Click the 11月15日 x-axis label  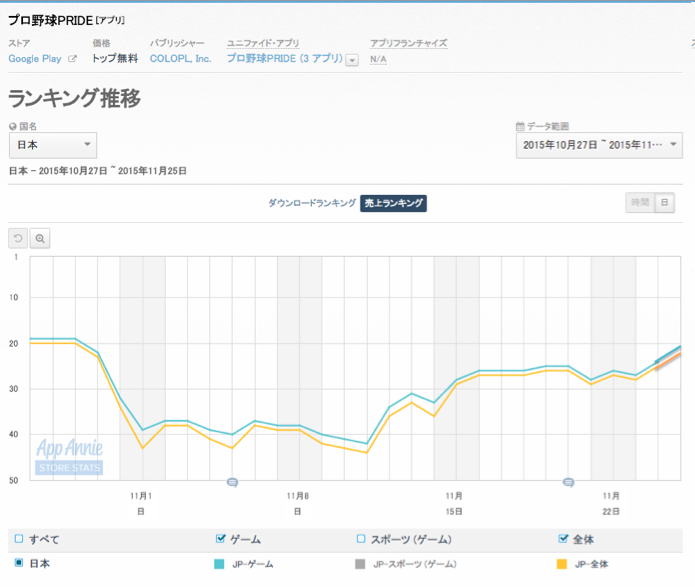(x=454, y=504)
